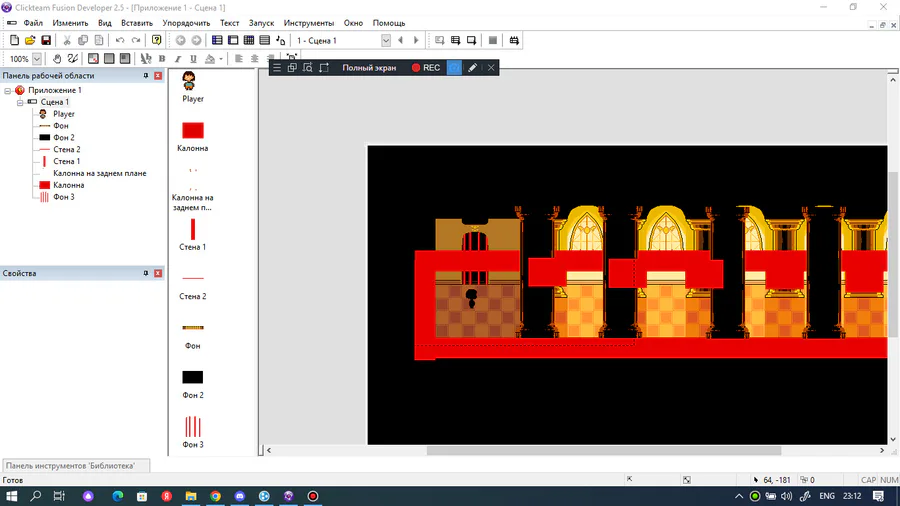The image size is (900, 506).
Task: Select Фон 3 in the workspace tree
Action: (64, 197)
